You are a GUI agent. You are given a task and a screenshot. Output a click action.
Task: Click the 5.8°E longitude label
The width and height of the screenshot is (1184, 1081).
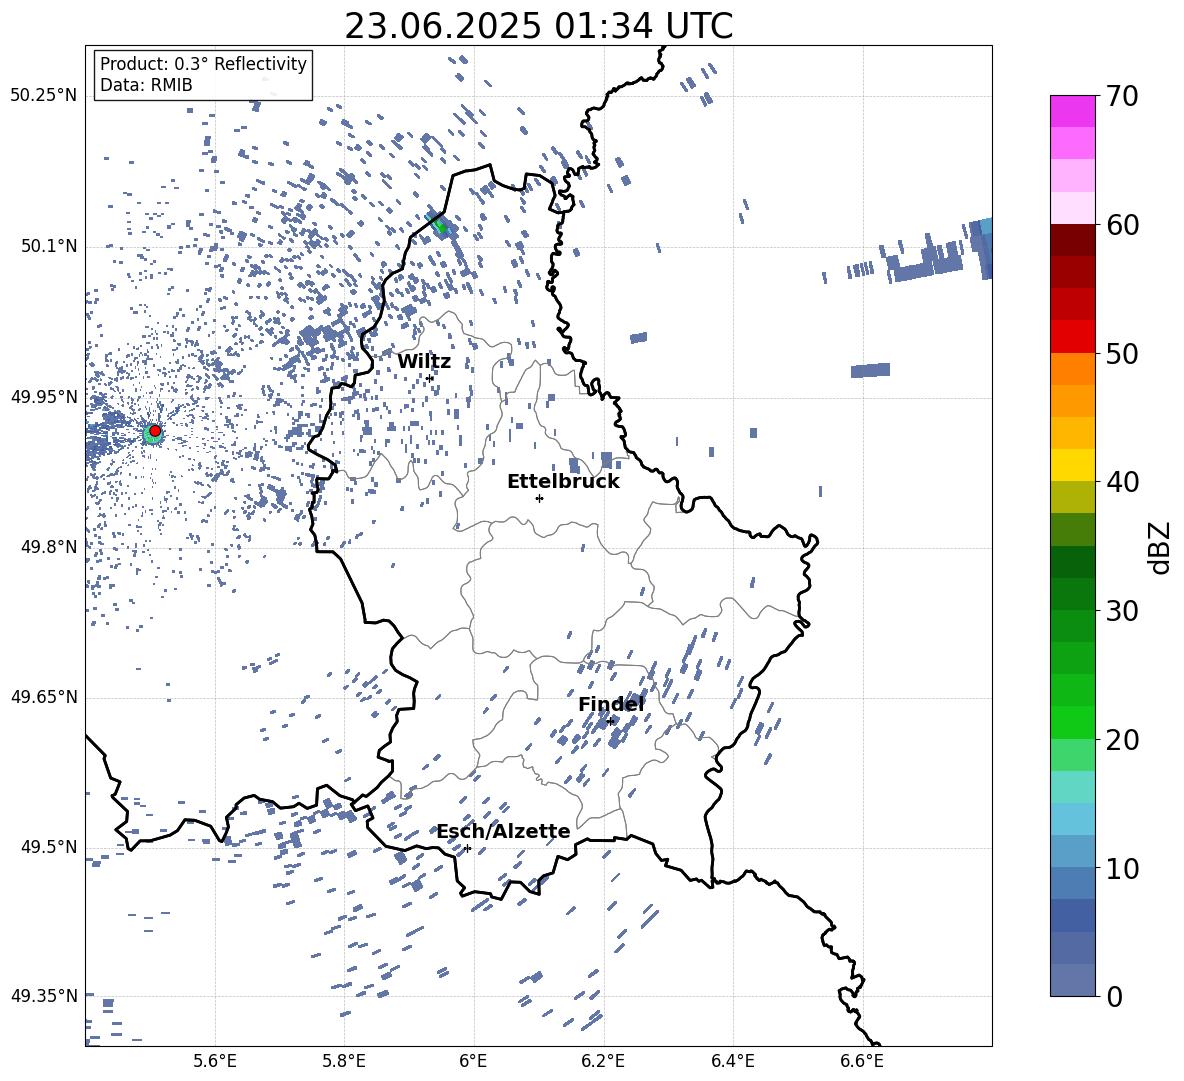[x=344, y=1061]
